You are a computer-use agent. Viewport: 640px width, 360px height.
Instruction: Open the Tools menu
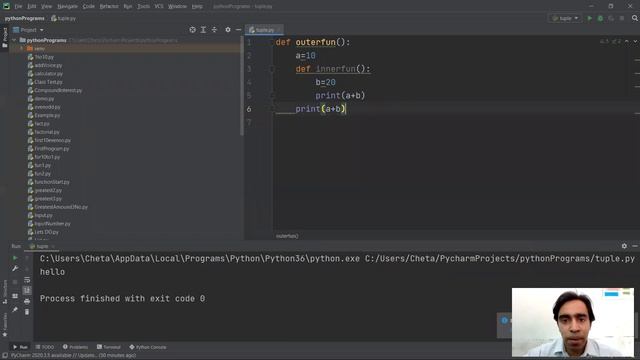click(x=143, y=7)
